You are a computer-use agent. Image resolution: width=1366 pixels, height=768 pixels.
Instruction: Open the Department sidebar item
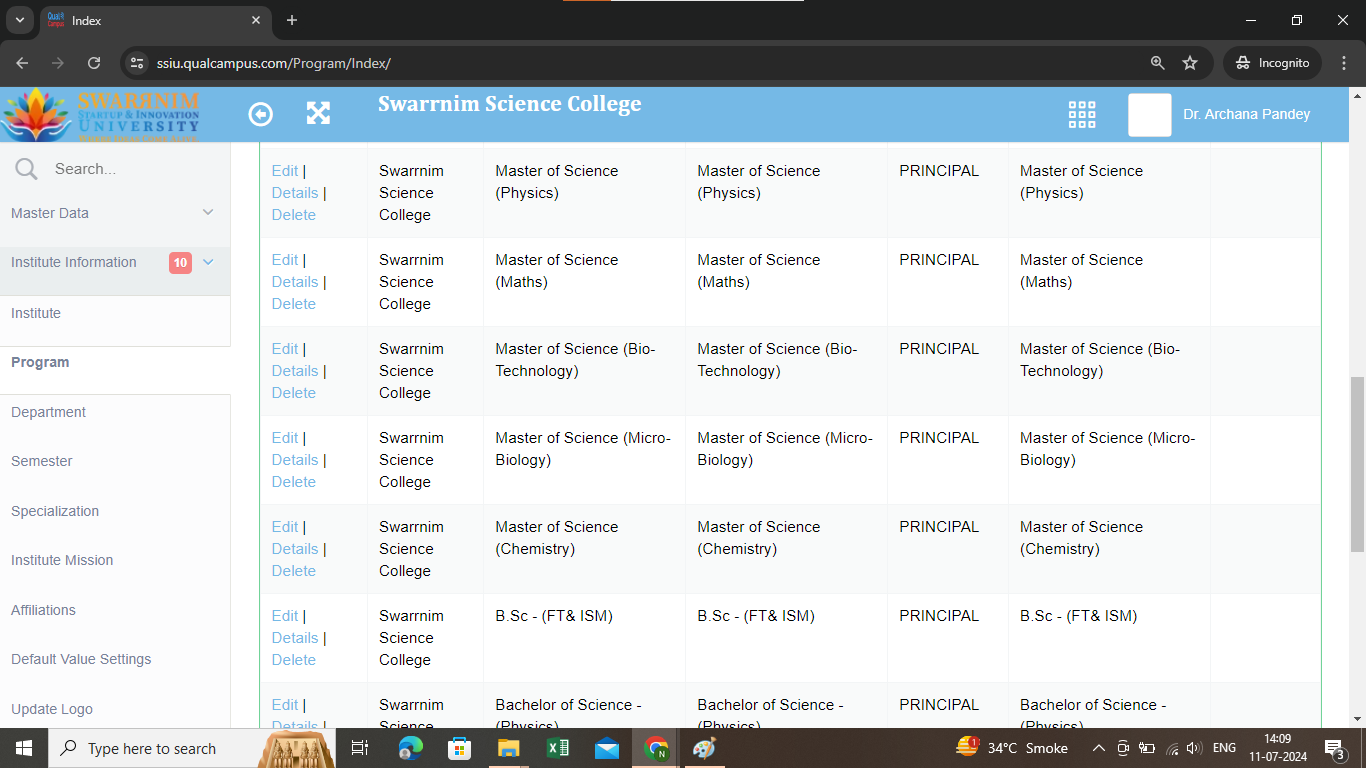[x=48, y=412]
